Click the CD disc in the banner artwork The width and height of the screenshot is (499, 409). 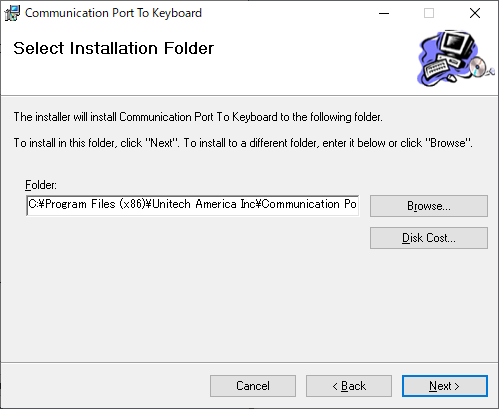click(478, 66)
